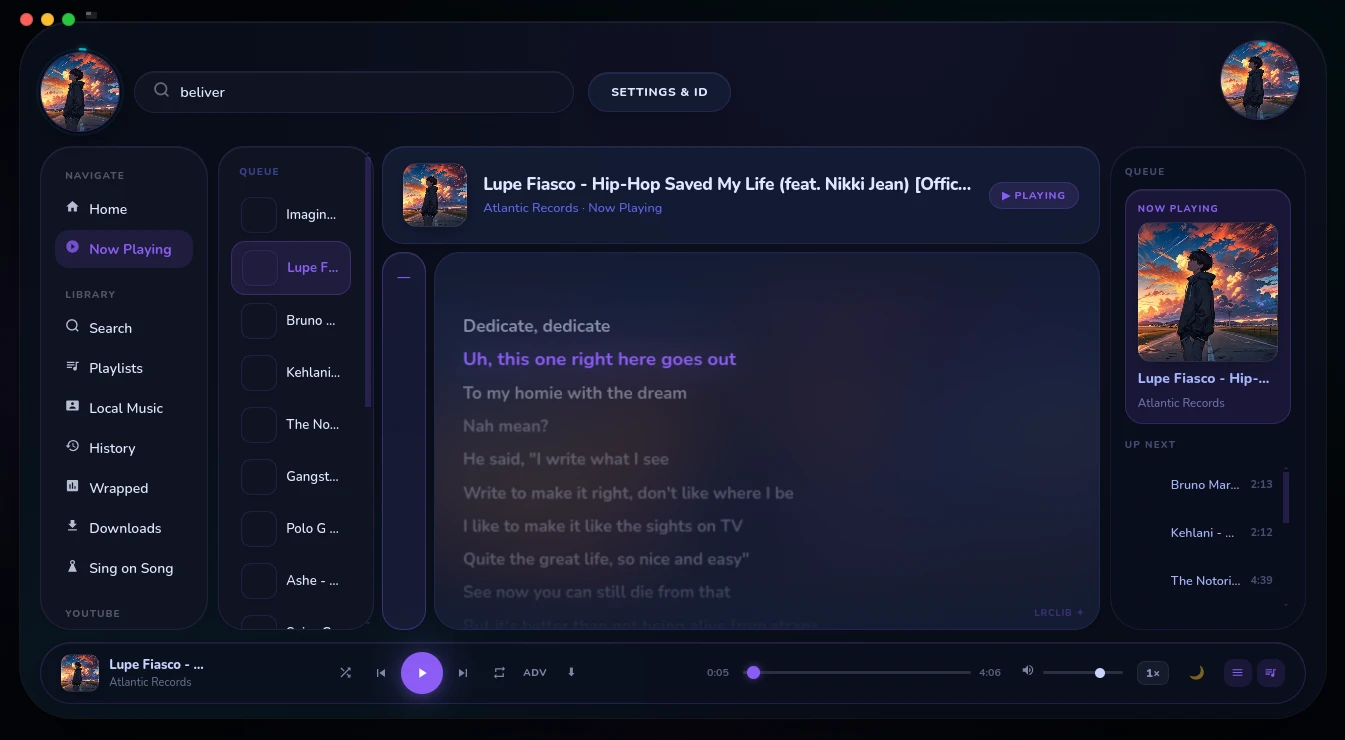1345x740 pixels.
Task: Skip to the next track
Action: coord(463,673)
